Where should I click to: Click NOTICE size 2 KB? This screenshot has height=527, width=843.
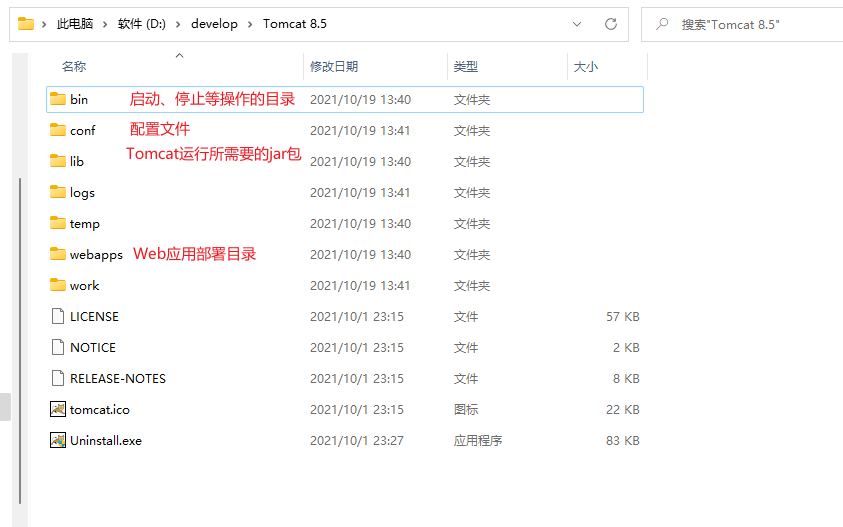pos(626,348)
